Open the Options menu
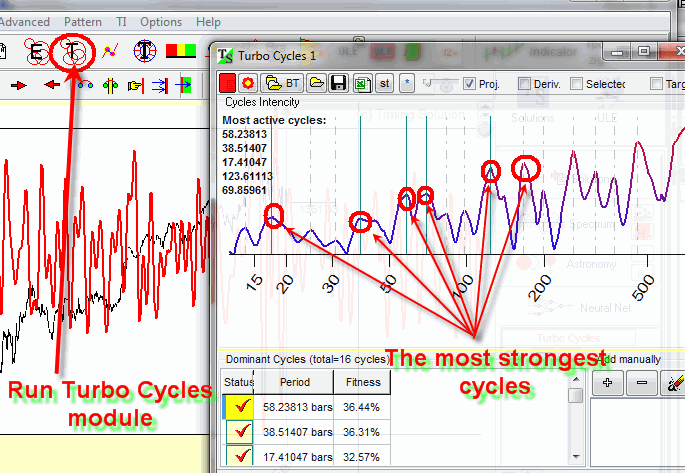The height and width of the screenshot is (473, 685). point(161,21)
